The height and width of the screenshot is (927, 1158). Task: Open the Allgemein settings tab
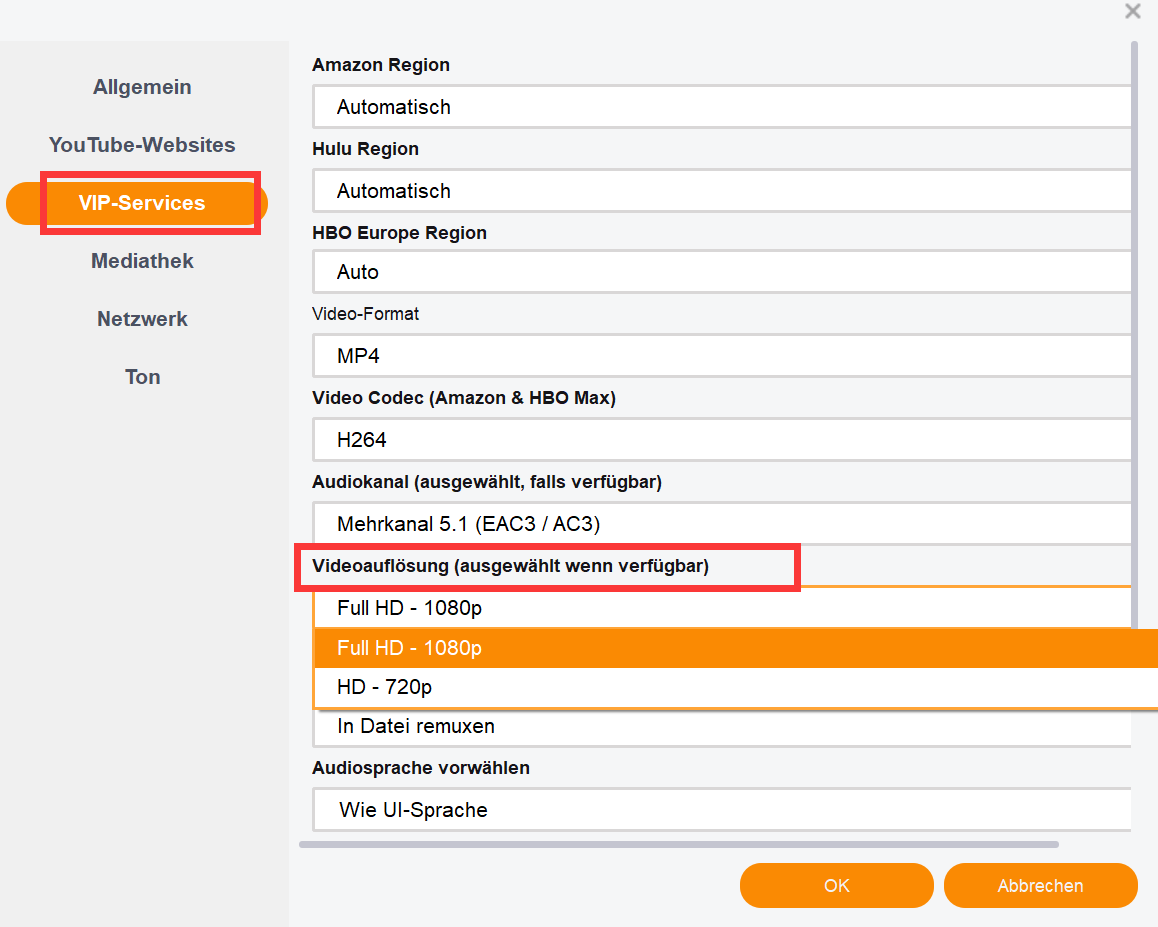click(x=142, y=87)
